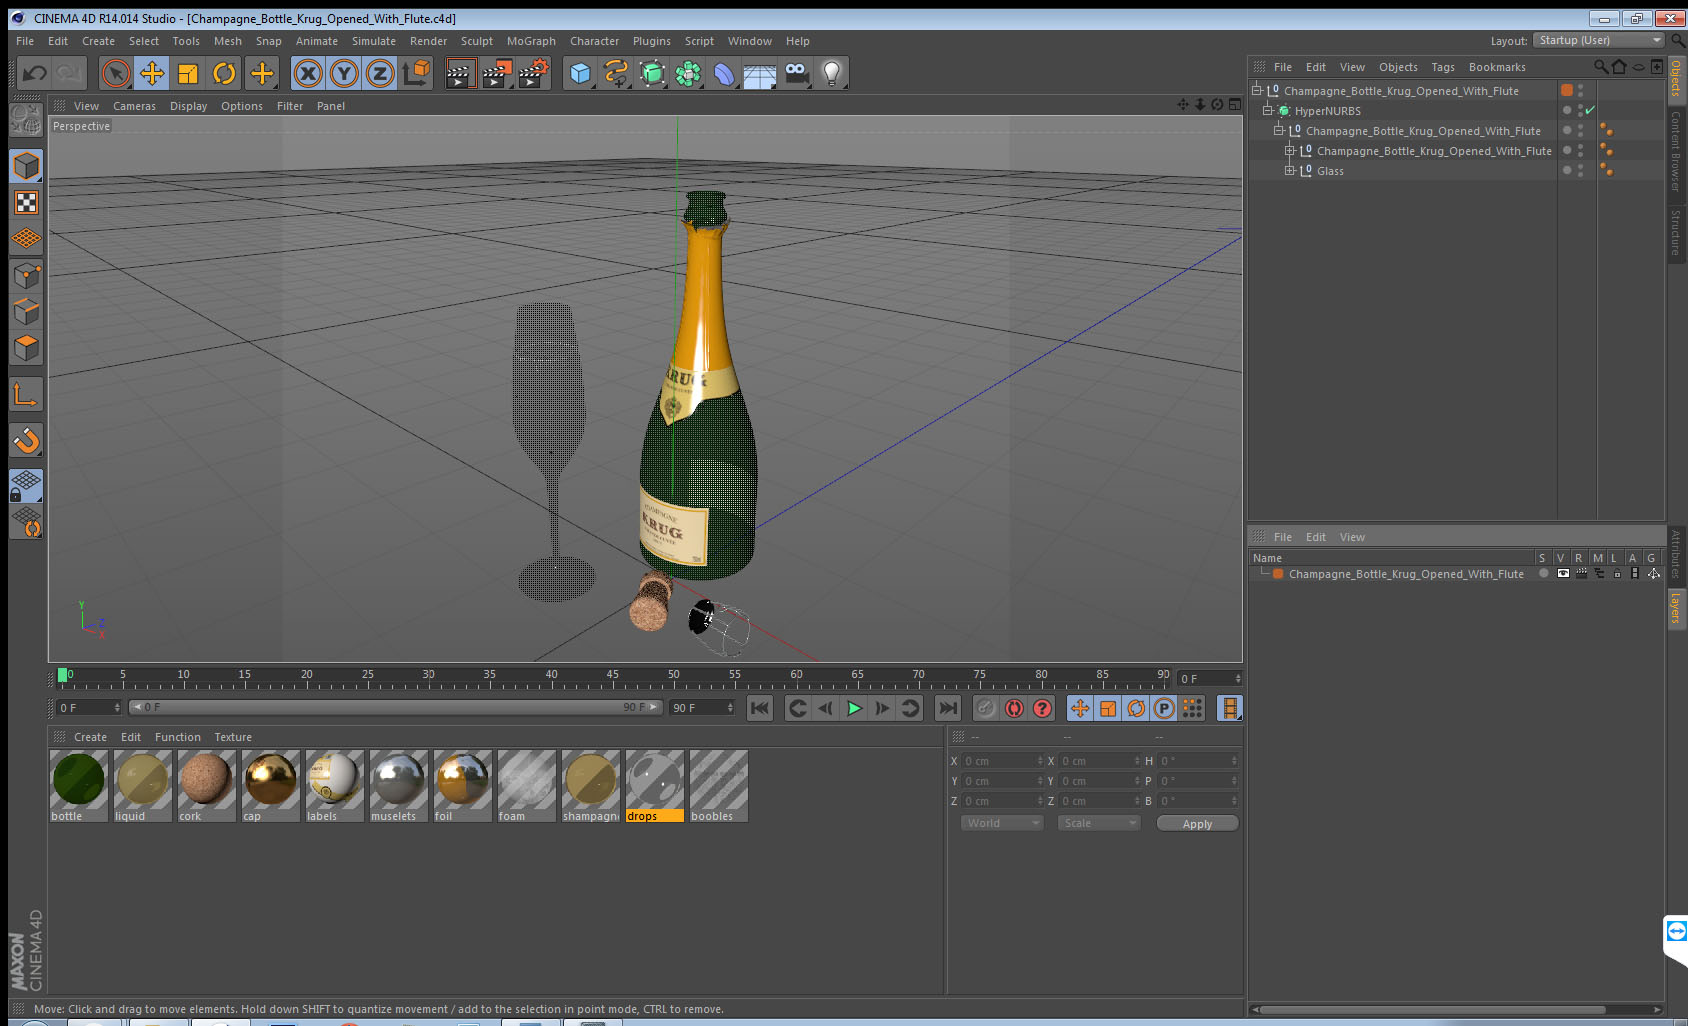Open the World coordinate dropdown
The width and height of the screenshot is (1688, 1026).
coord(1002,823)
